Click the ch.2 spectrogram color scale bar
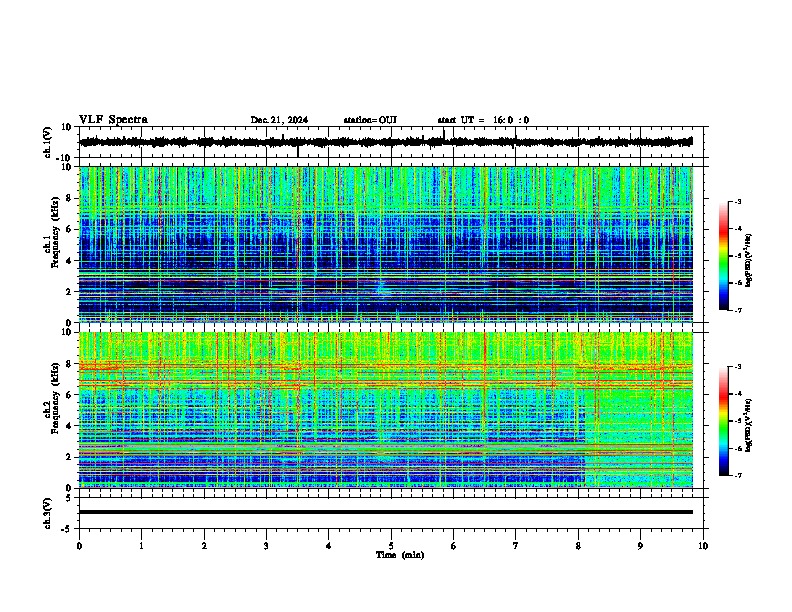792x612 pixels. 724,421
